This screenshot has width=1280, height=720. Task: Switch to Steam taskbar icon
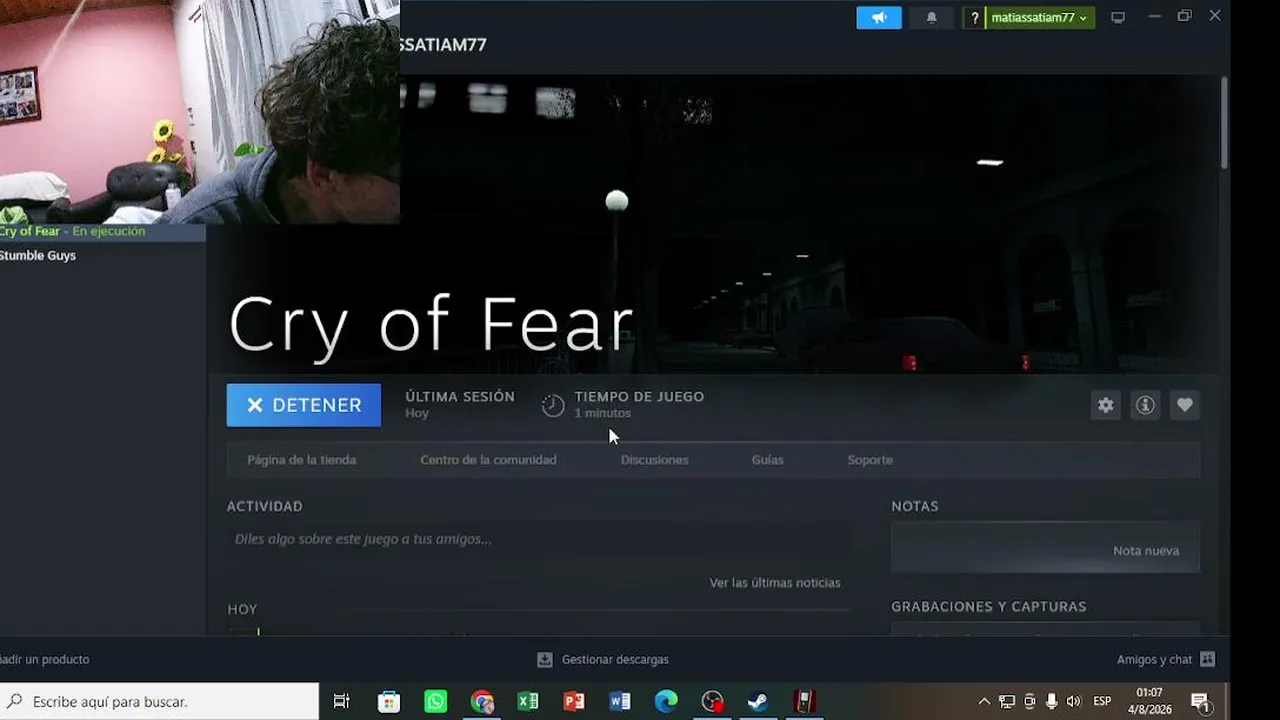coord(758,701)
